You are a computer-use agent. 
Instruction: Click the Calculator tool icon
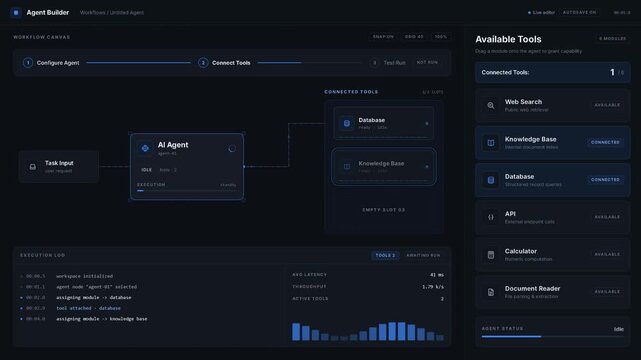[491, 255]
